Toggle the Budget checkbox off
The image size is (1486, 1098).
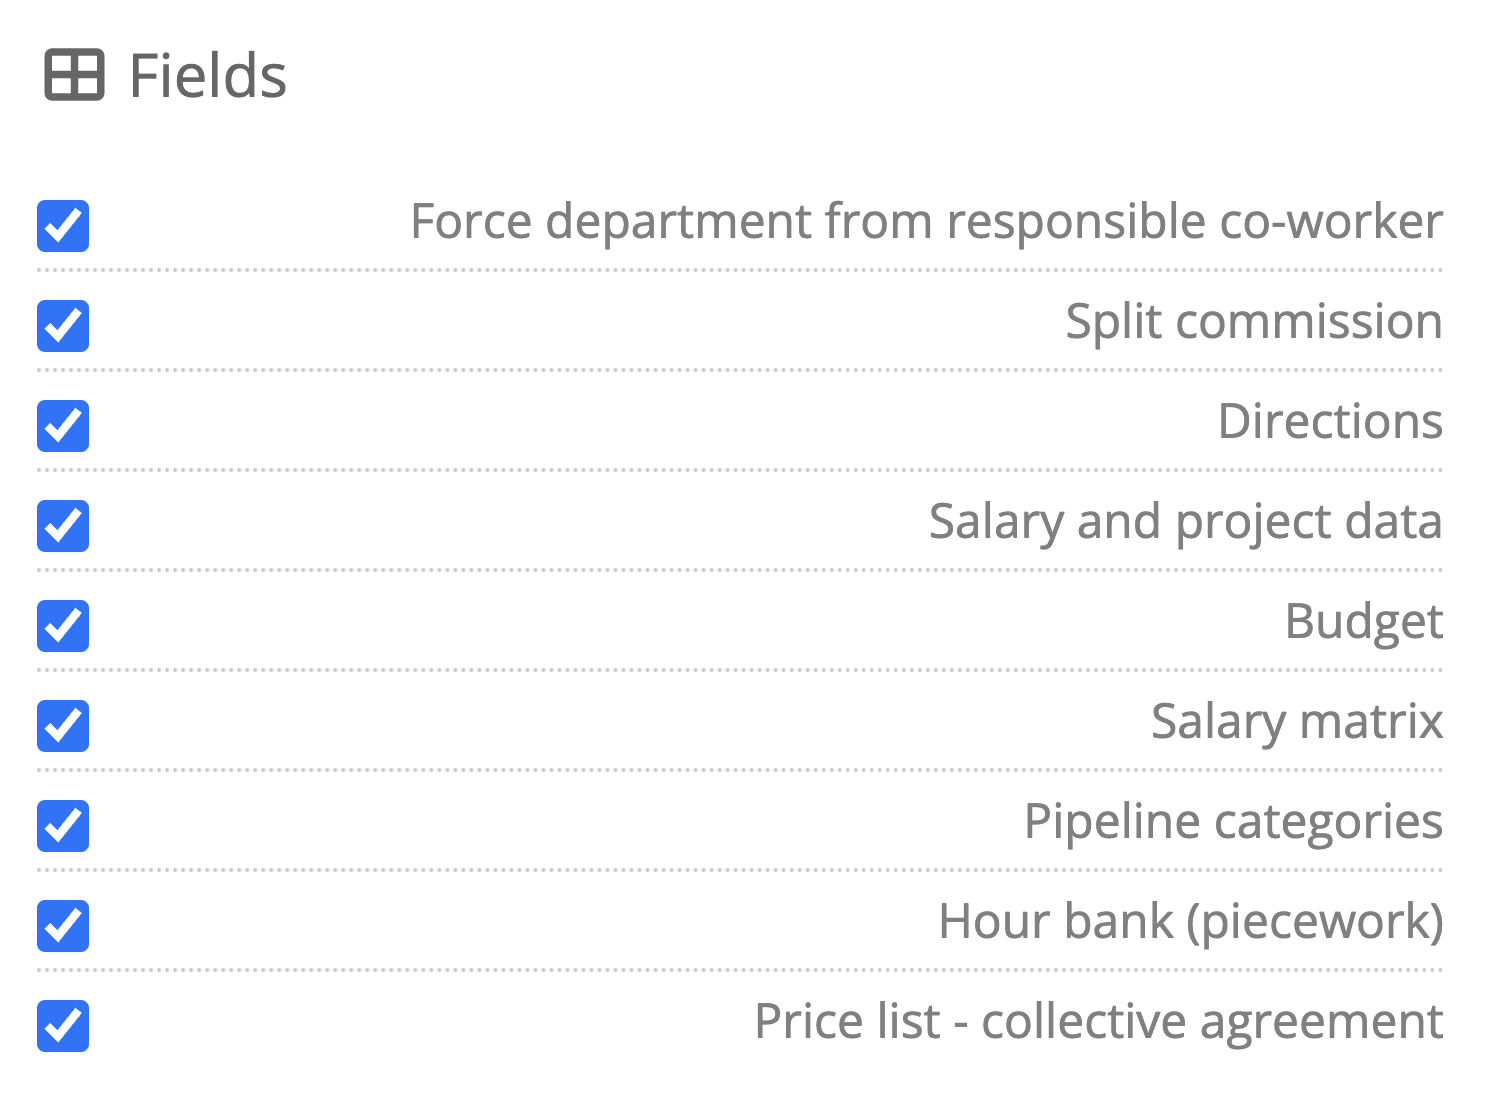click(x=63, y=626)
